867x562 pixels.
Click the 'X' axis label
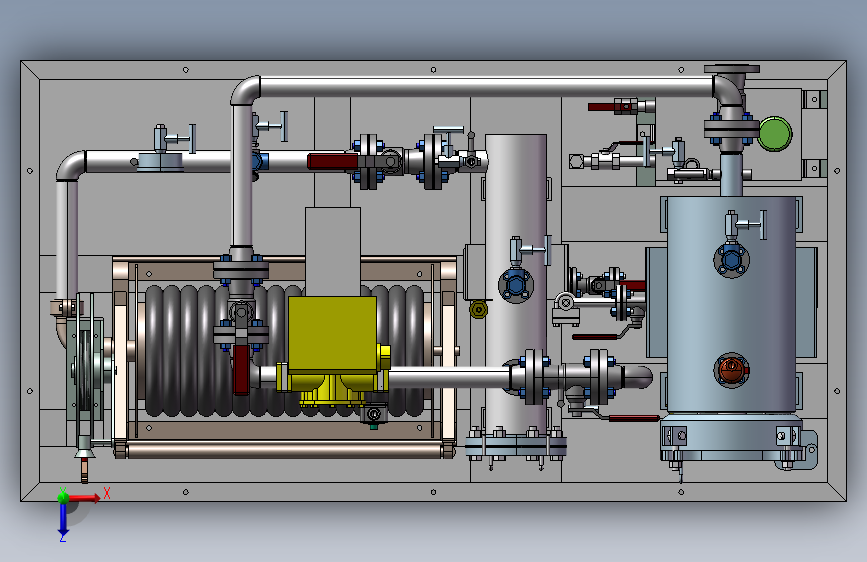pyautogui.click(x=107, y=493)
